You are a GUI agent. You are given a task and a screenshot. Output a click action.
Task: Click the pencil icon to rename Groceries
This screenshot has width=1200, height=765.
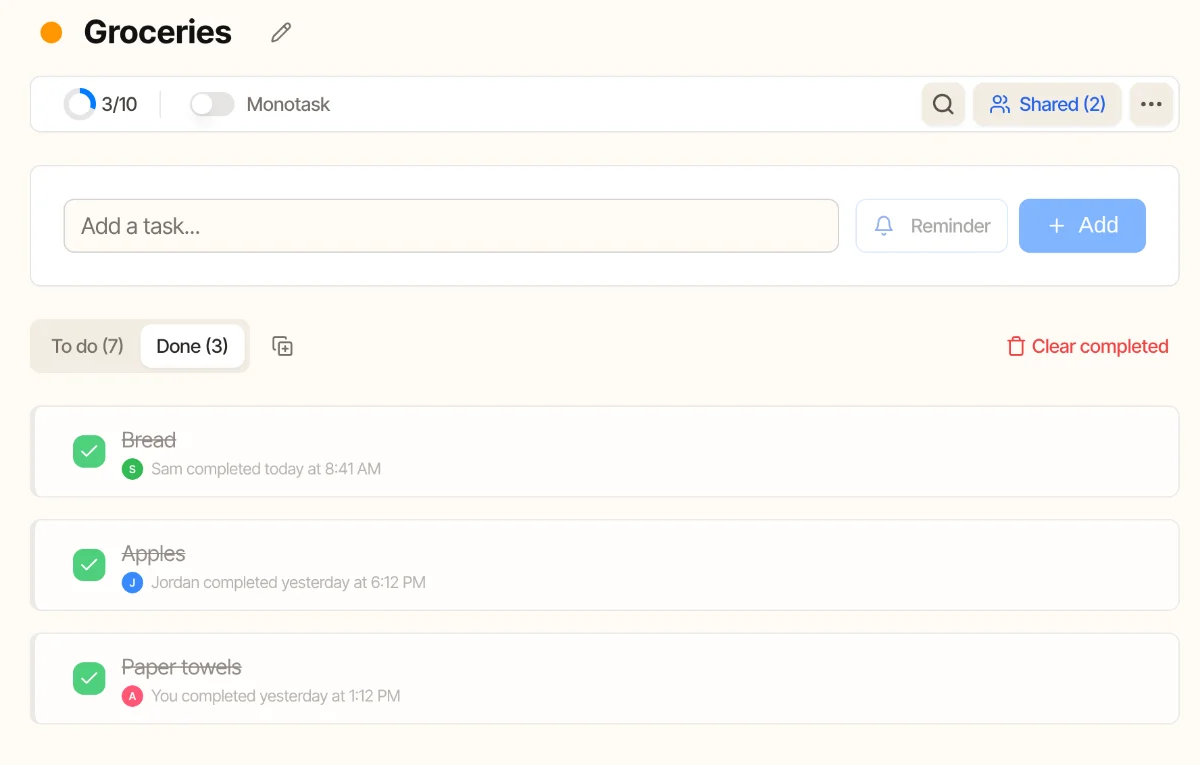(281, 33)
